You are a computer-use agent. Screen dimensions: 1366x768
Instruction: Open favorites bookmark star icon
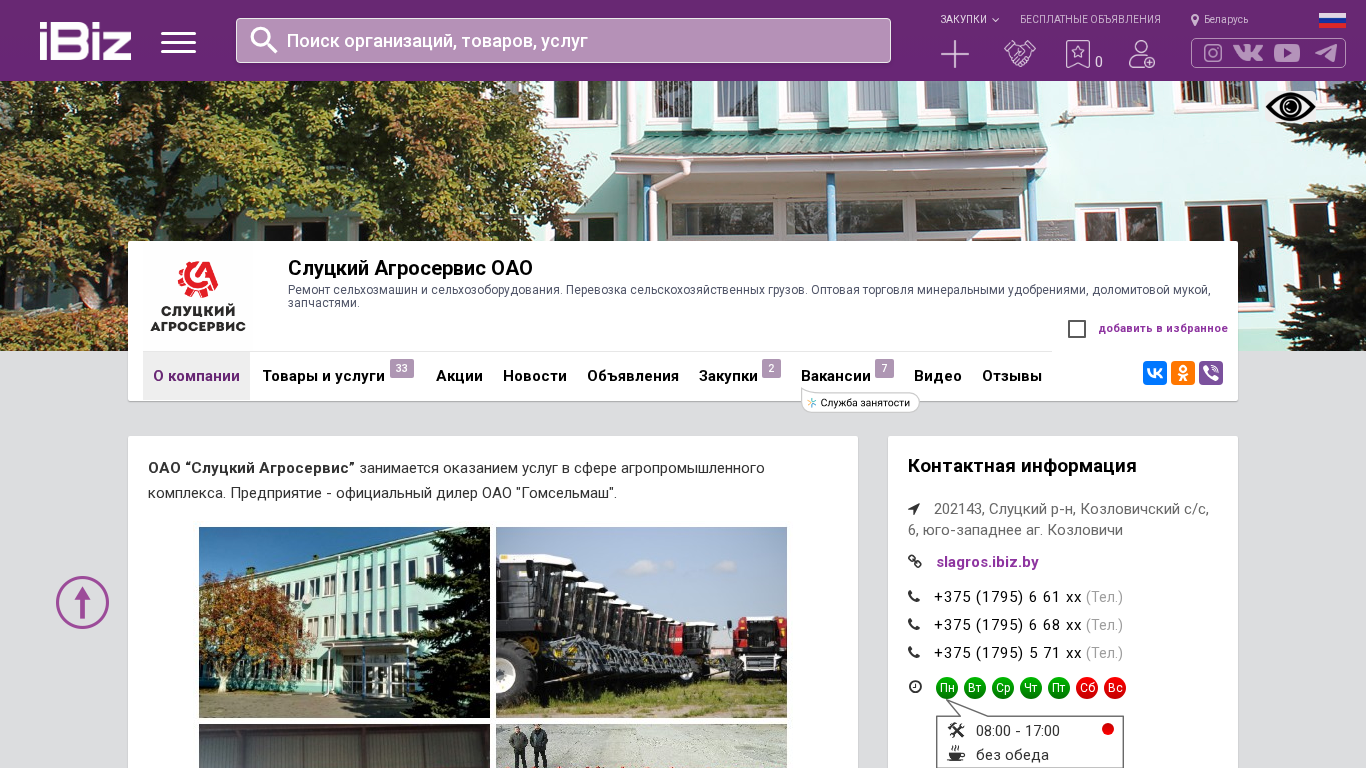1077,54
